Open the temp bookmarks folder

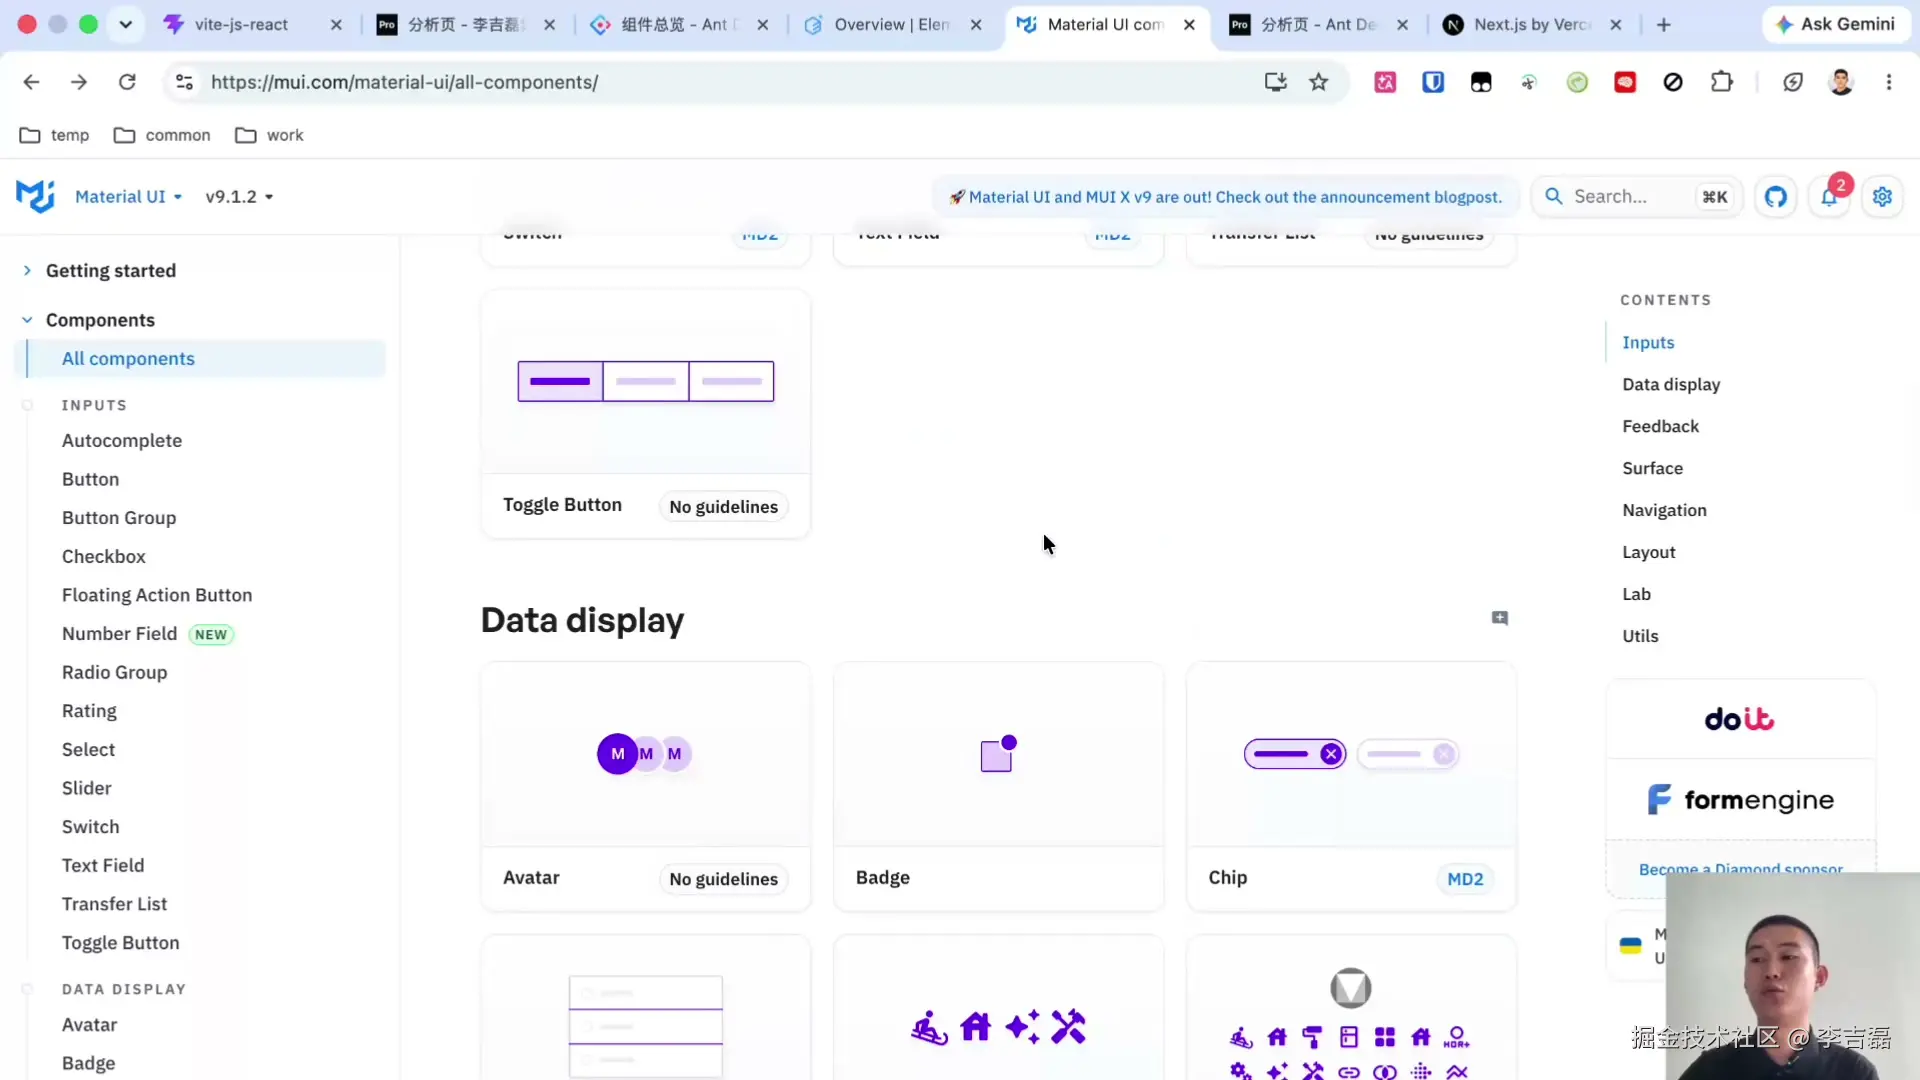click(x=55, y=135)
